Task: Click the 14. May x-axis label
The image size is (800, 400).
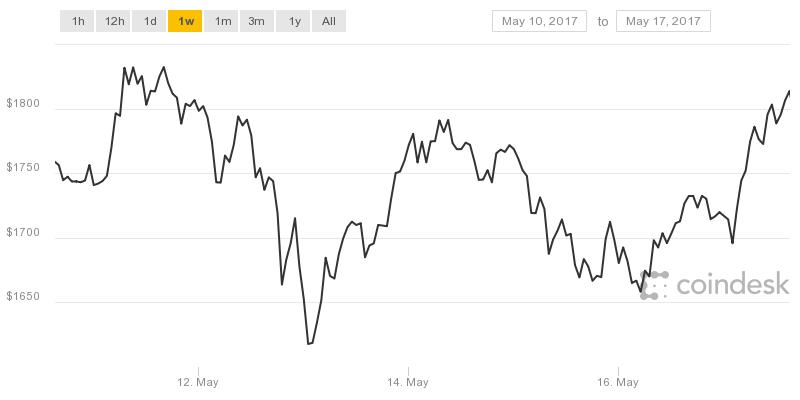Action: [x=408, y=382]
